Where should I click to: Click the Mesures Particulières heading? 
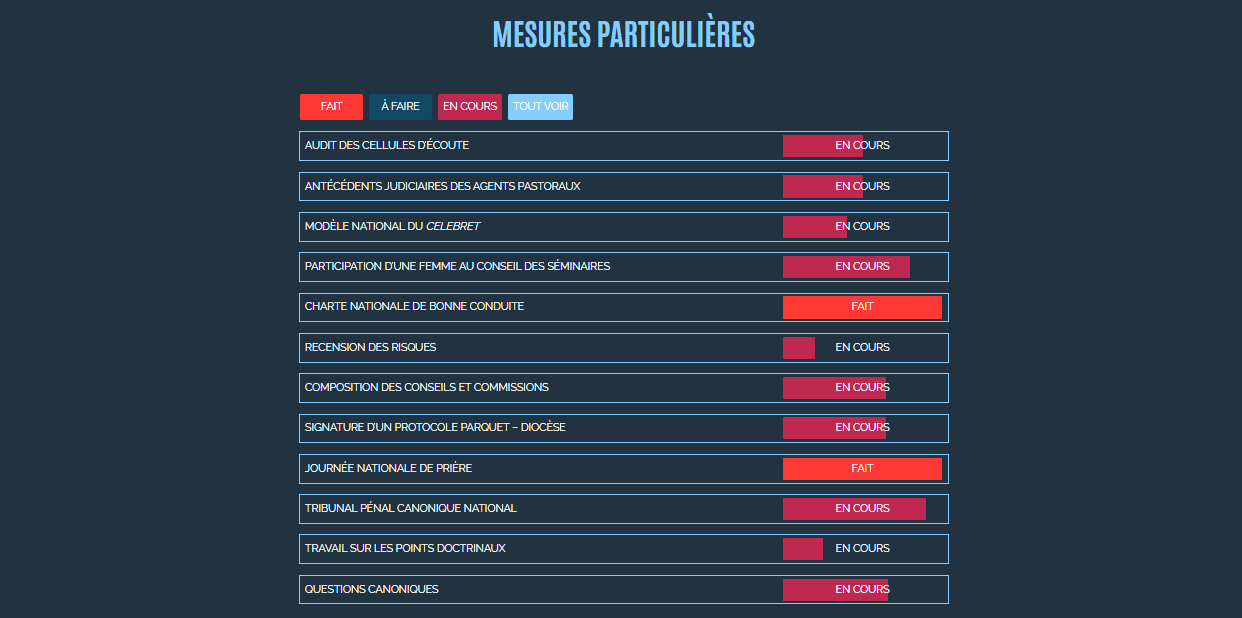pos(623,35)
